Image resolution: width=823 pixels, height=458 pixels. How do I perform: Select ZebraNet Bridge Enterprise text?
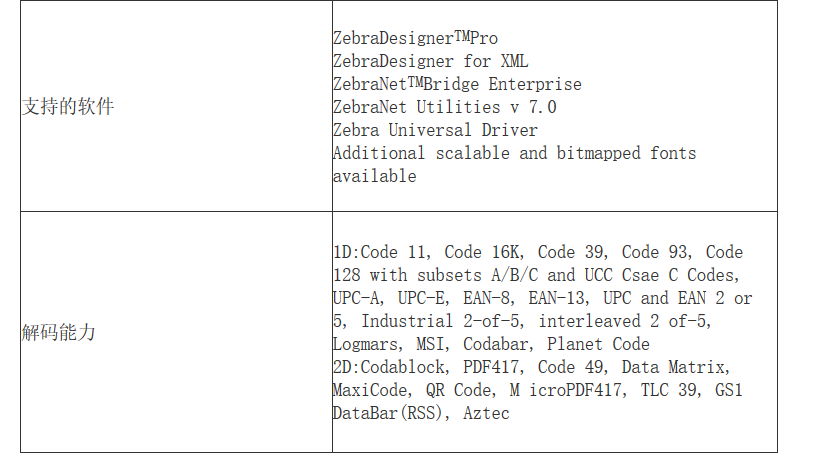coord(457,84)
